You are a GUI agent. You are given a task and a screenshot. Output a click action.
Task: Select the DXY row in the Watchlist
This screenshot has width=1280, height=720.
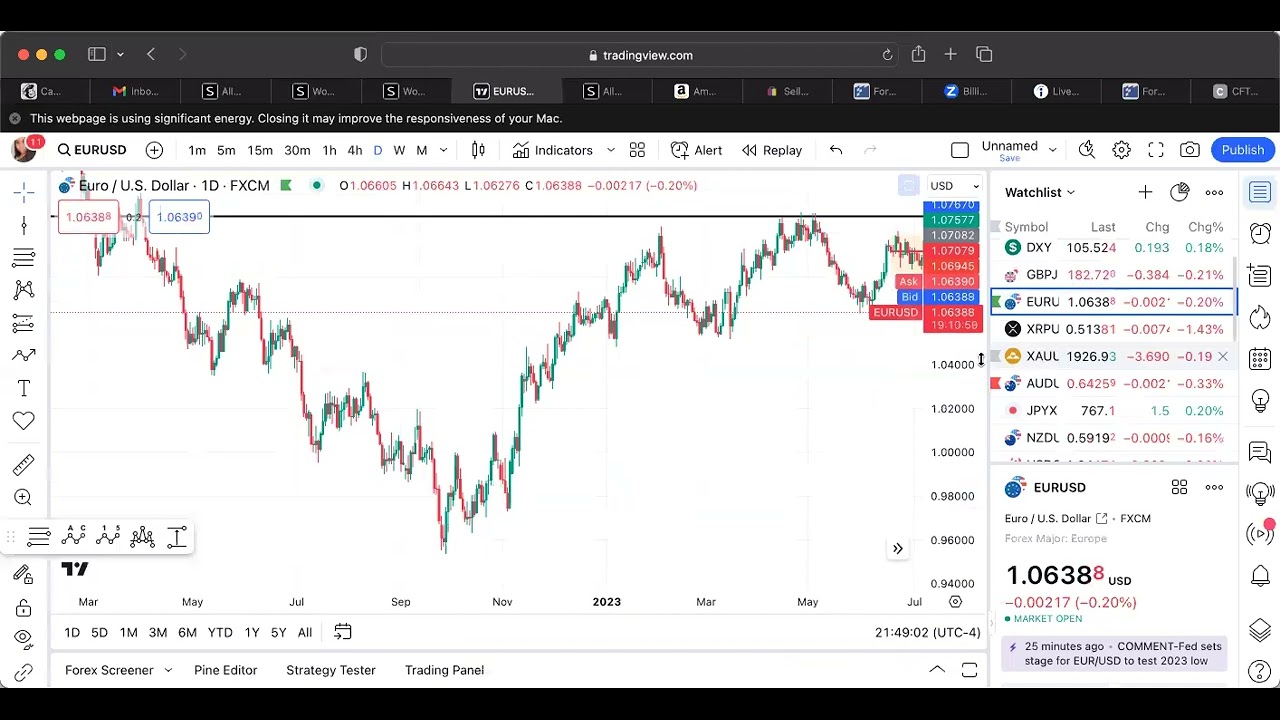pos(1114,248)
